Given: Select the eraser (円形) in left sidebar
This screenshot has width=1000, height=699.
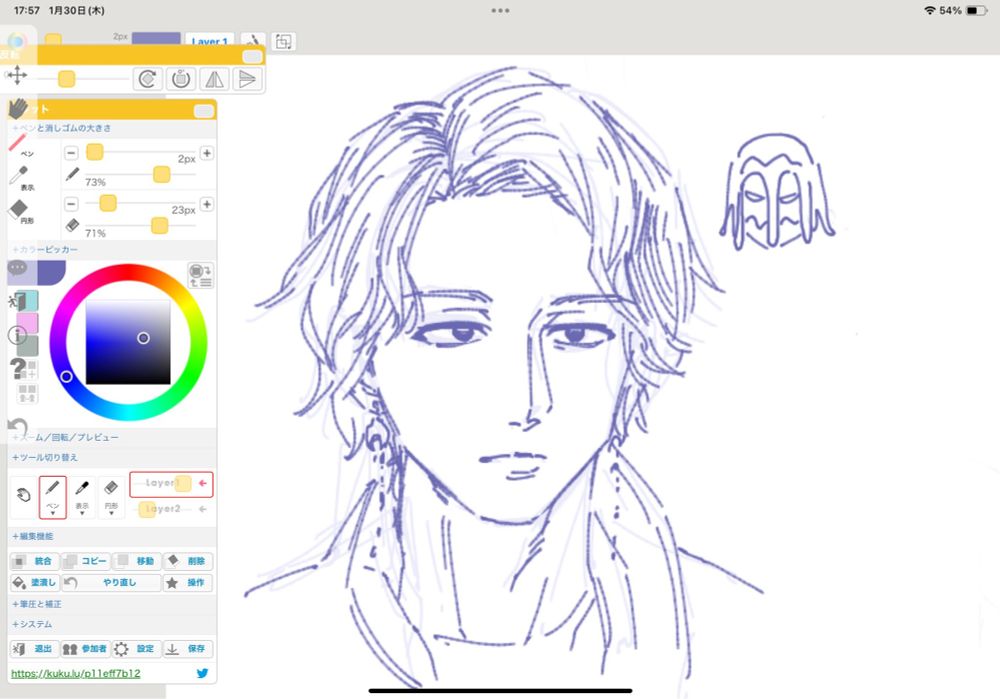Looking at the screenshot, I should 20,211.
